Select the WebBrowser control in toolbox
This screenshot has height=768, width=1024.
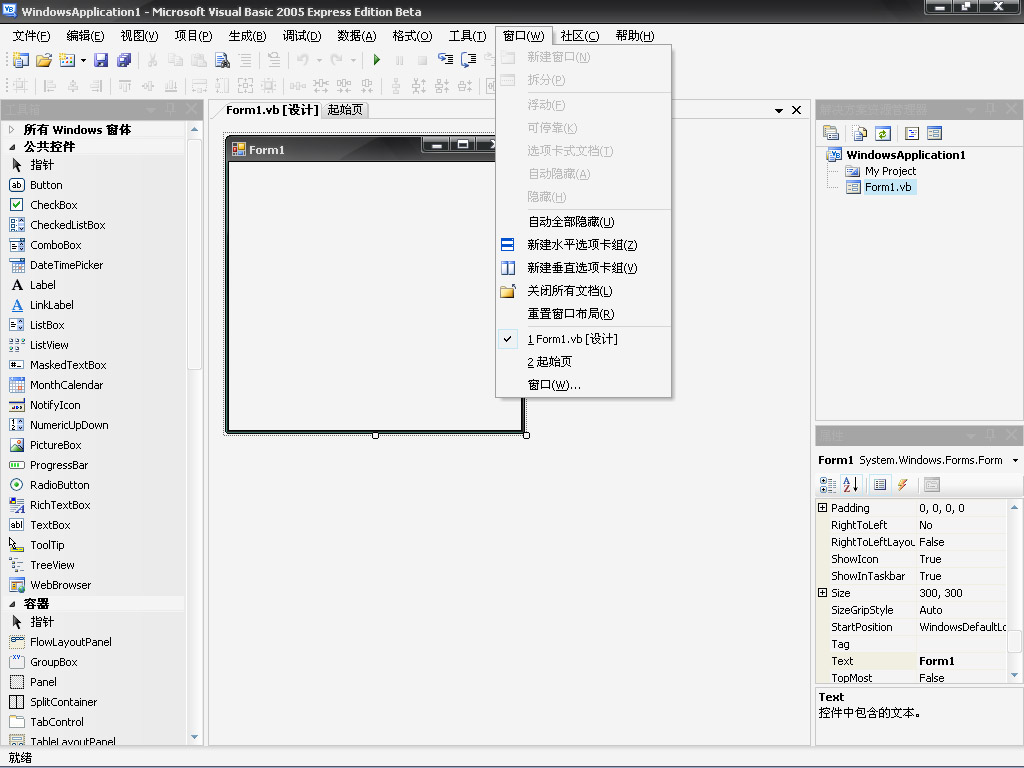coord(51,585)
